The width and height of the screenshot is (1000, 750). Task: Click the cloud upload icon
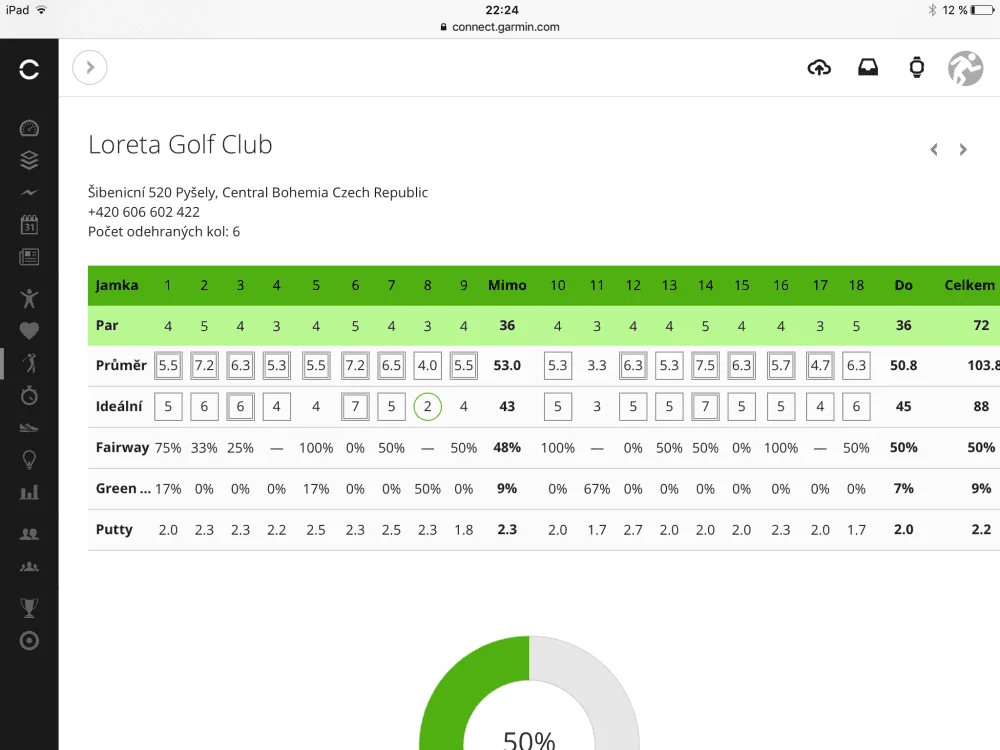[x=819, y=67]
